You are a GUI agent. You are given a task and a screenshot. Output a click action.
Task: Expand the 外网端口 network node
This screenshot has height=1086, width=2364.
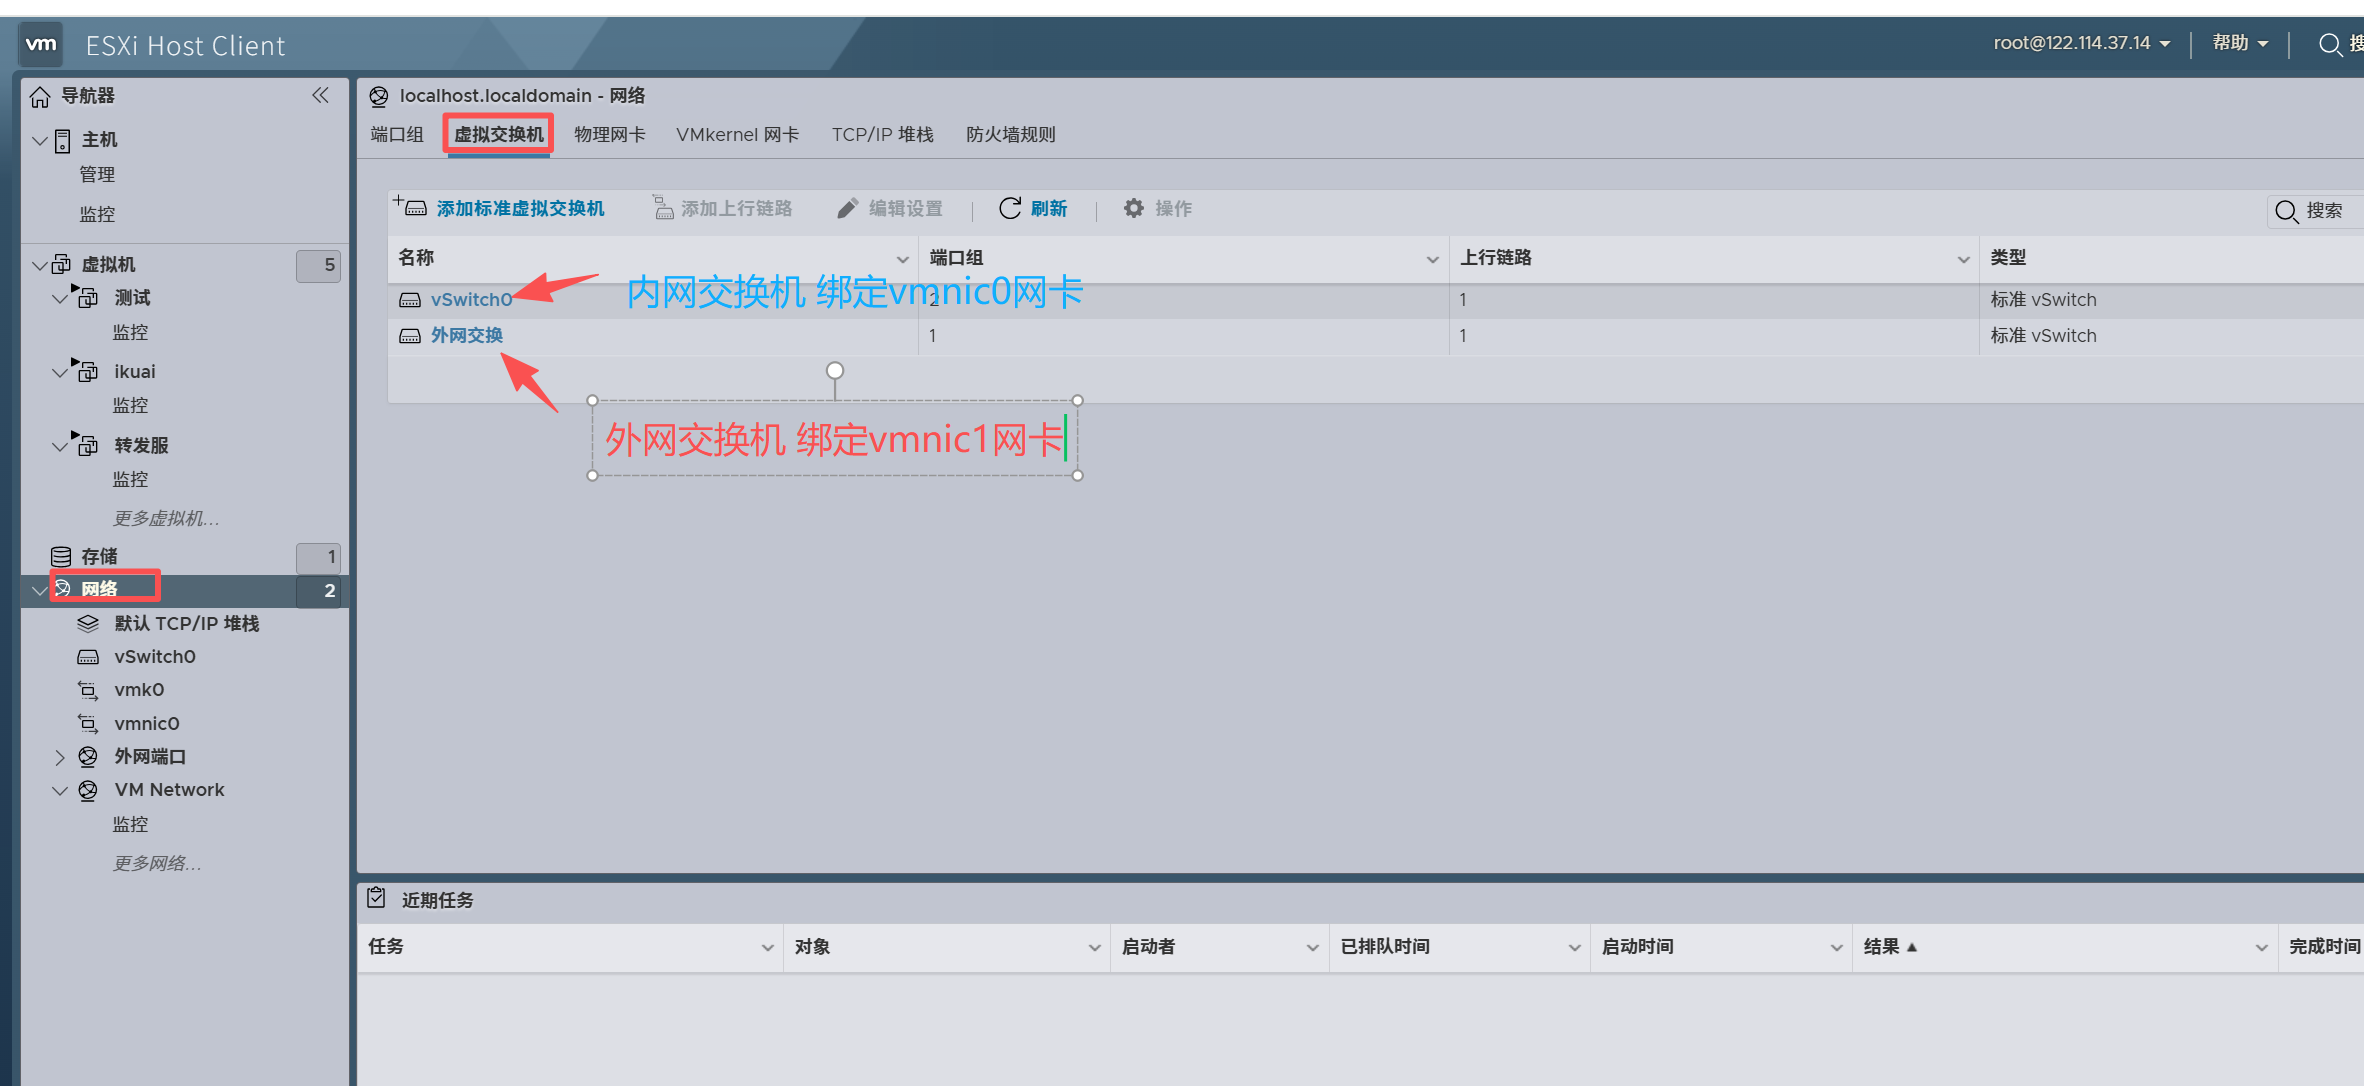(60, 757)
